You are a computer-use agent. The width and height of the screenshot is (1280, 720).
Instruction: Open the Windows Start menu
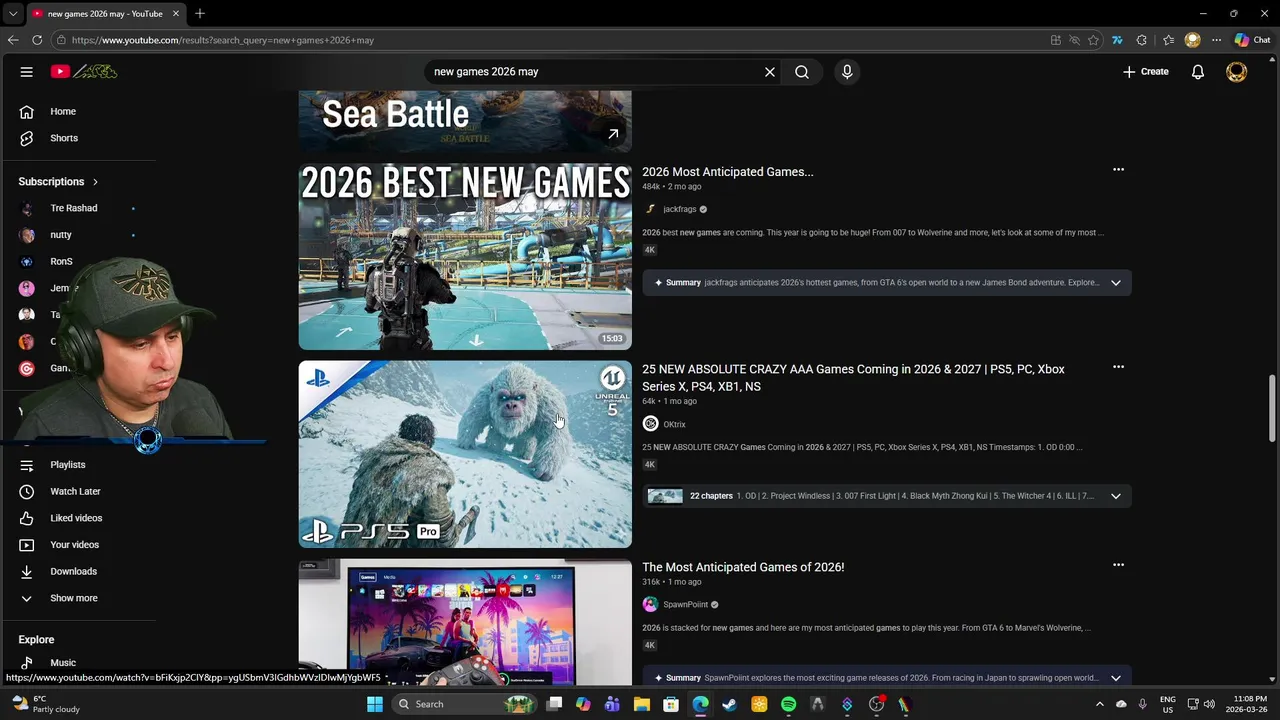pyautogui.click(x=375, y=704)
